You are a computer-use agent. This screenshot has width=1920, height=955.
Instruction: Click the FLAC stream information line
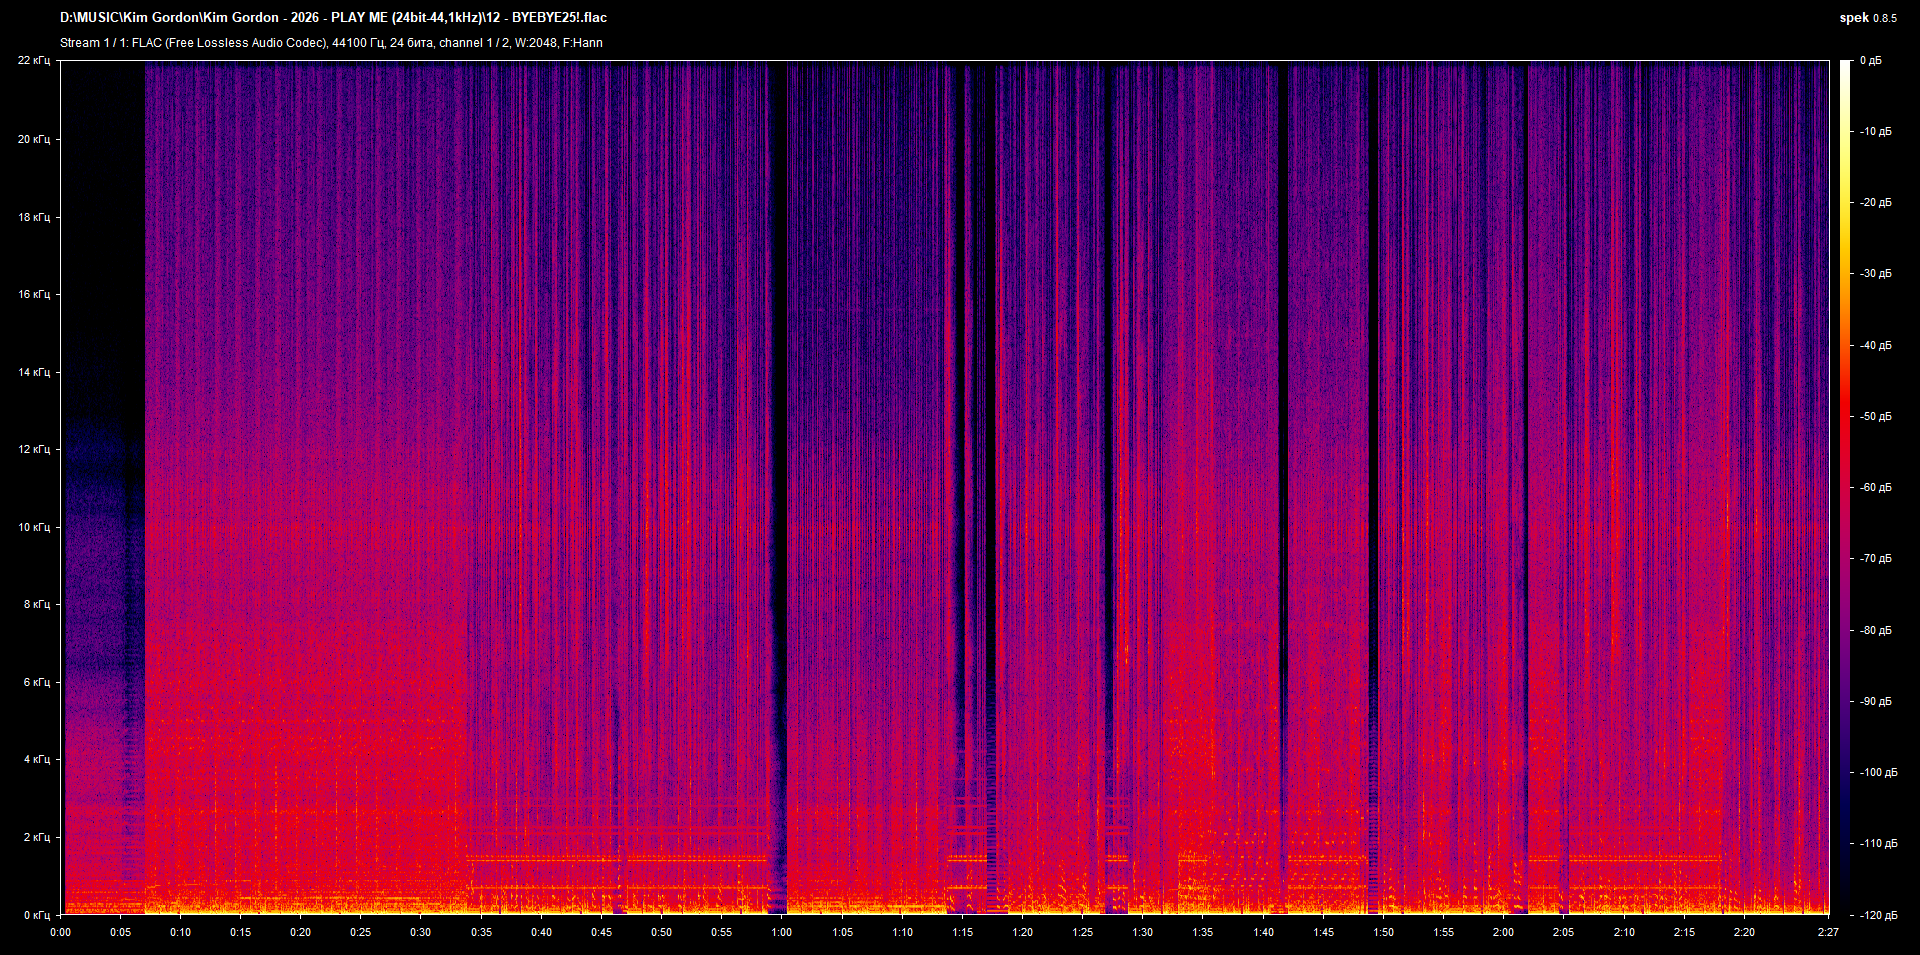point(330,43)
